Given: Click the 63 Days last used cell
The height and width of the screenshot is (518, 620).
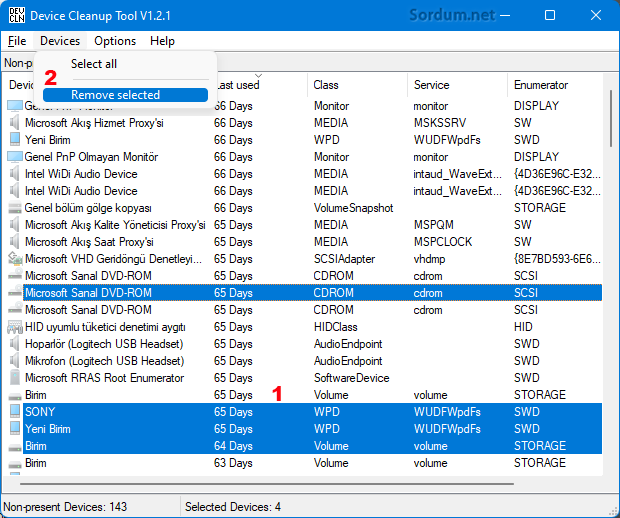Looking at the screenshot, I should (233, 463).
